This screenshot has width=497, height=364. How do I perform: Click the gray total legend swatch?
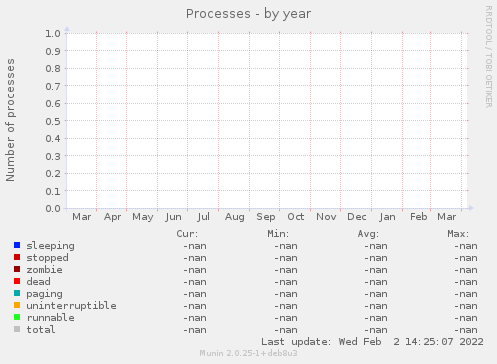point(17,329)
